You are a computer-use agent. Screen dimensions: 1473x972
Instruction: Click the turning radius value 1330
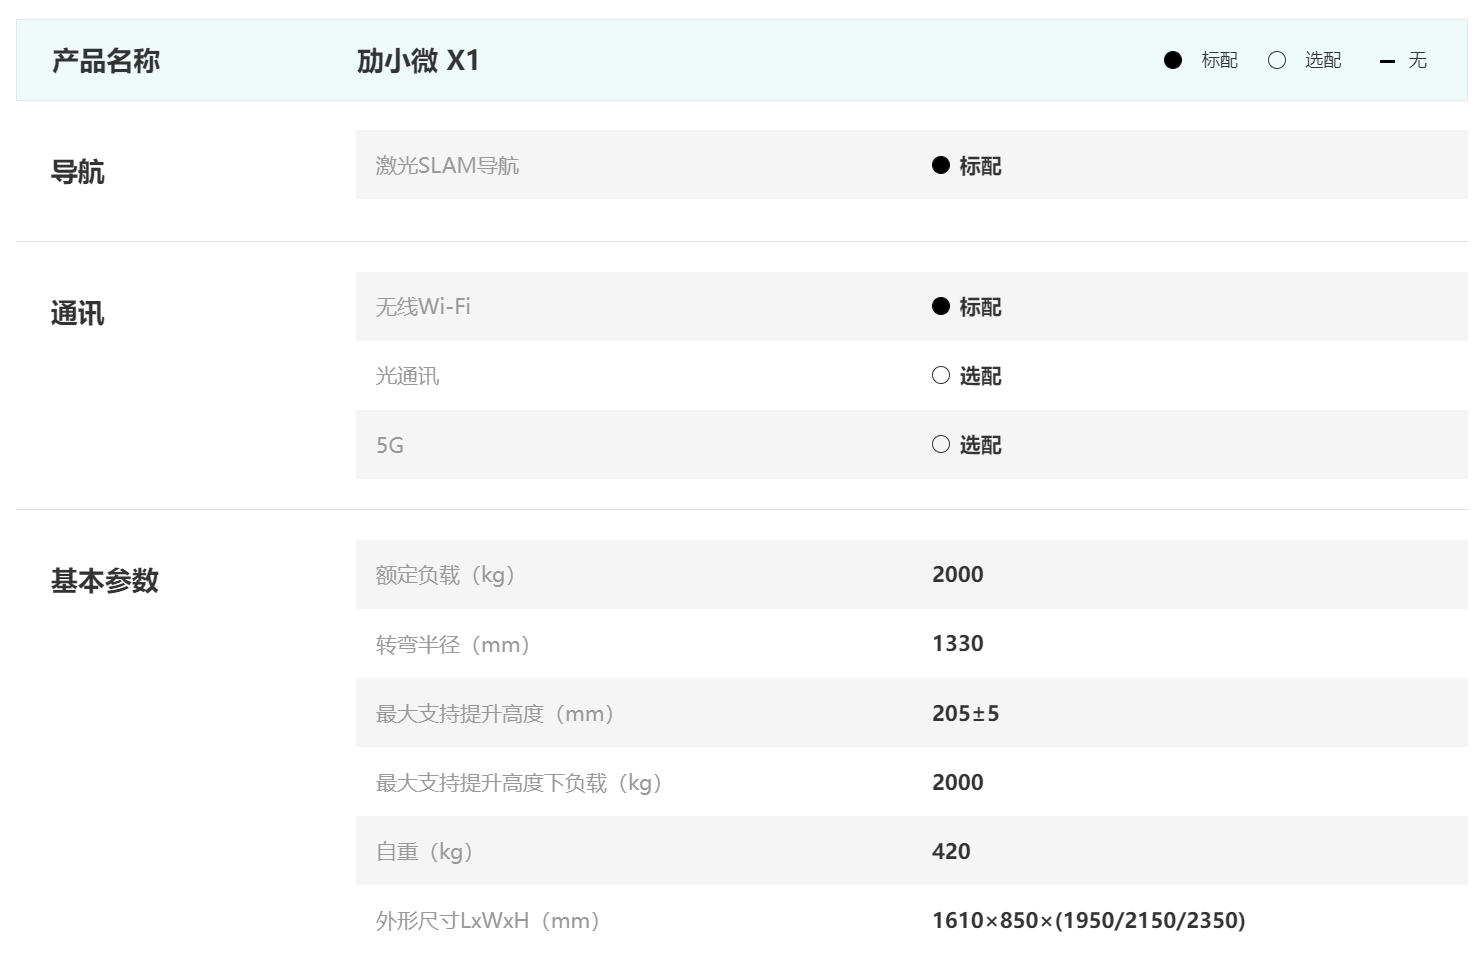(957, 643)
